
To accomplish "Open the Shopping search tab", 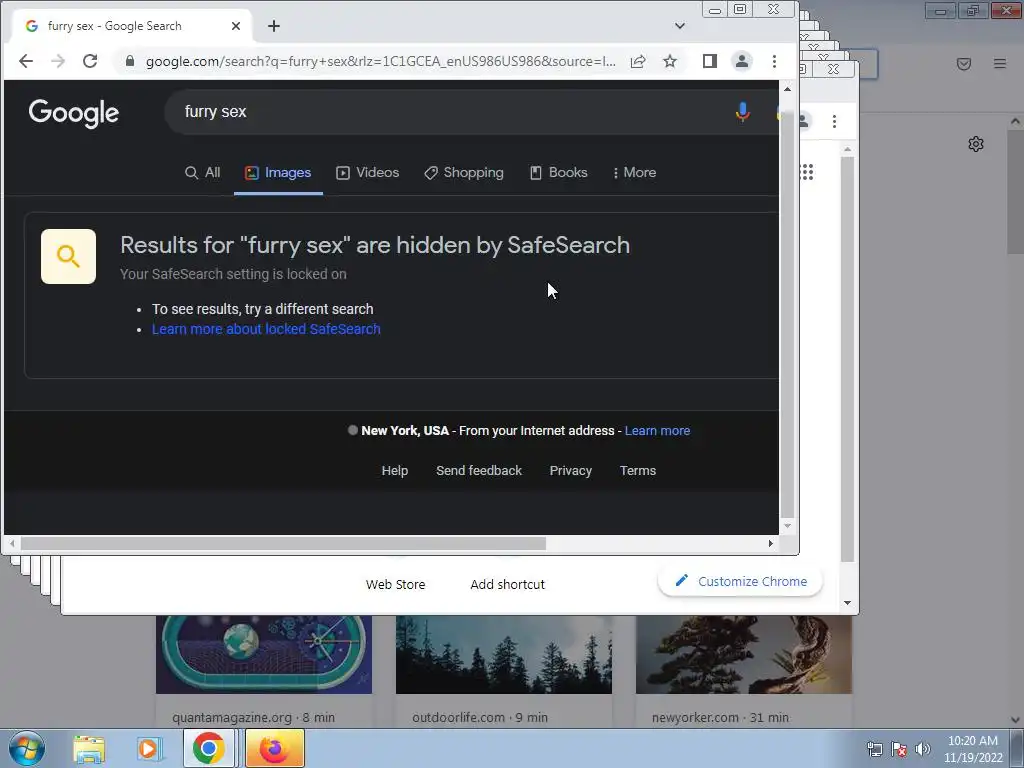I will point(464,172).
